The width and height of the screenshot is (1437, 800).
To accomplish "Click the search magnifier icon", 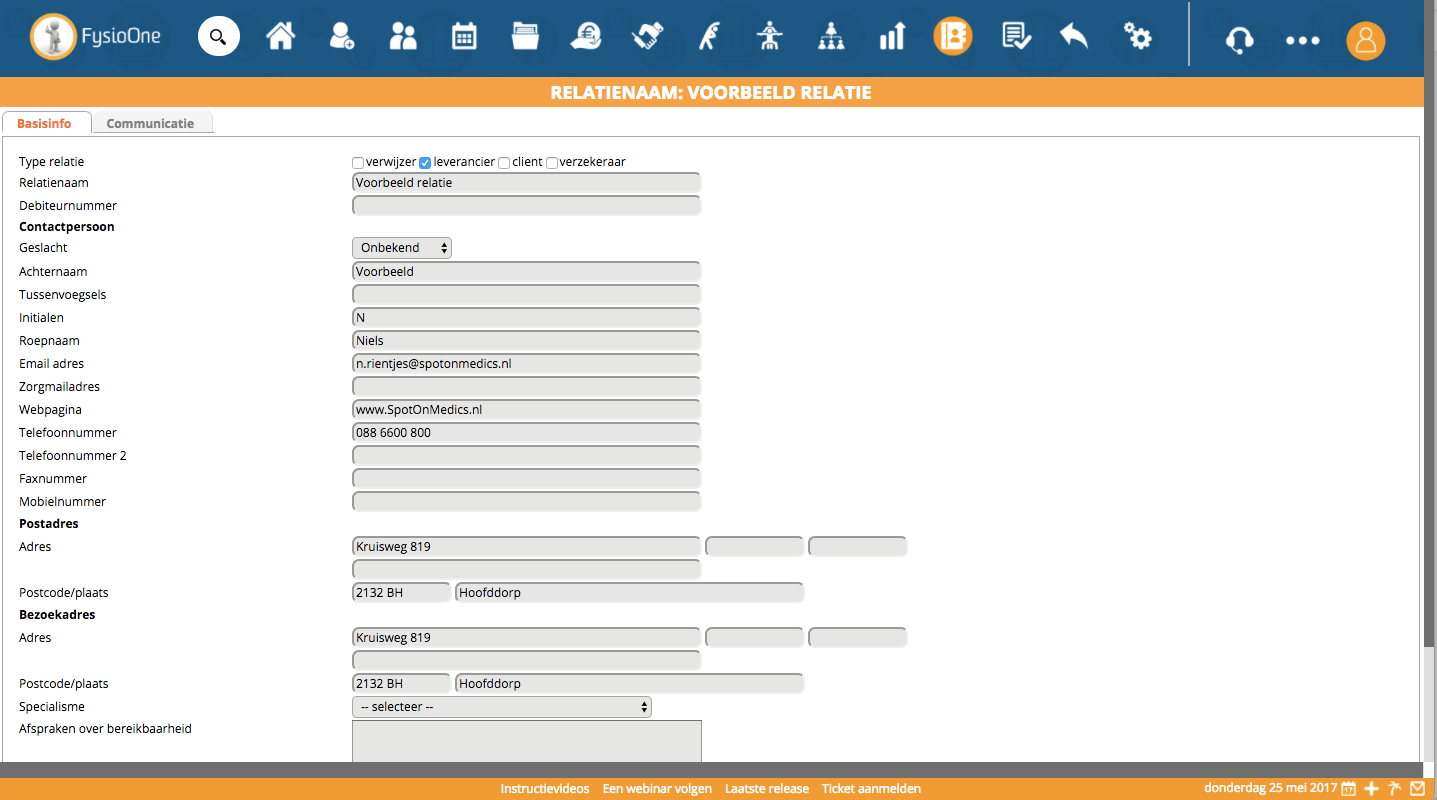I will [x=218, y=38].
